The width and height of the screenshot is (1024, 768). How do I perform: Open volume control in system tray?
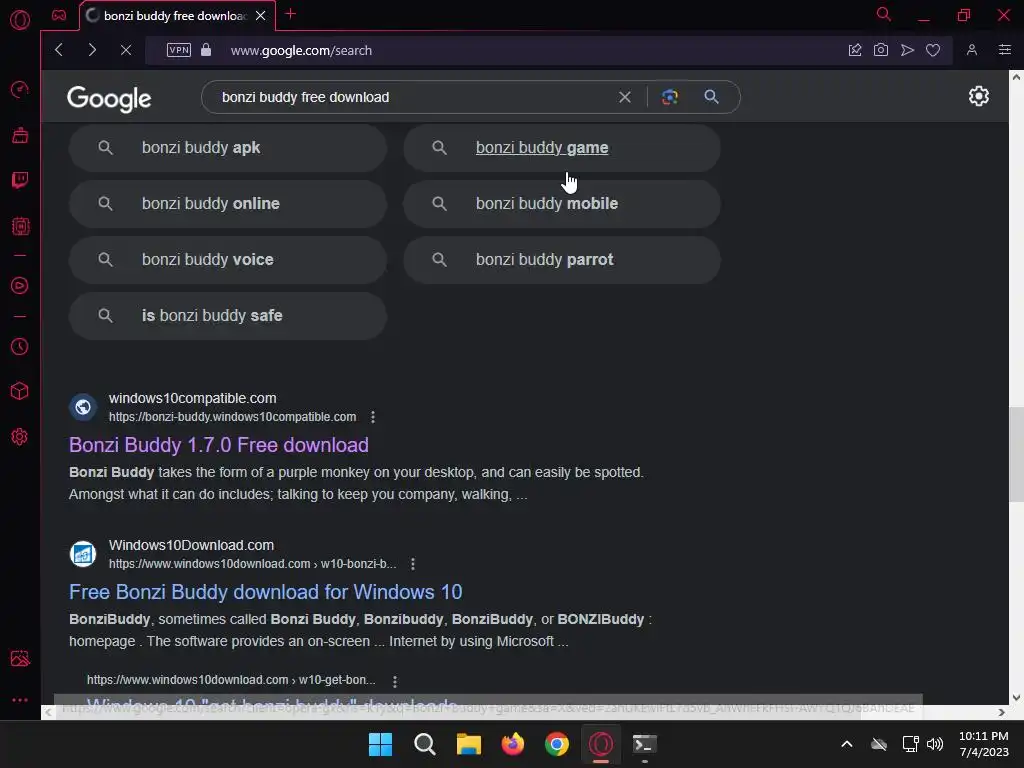pos(935,744)
